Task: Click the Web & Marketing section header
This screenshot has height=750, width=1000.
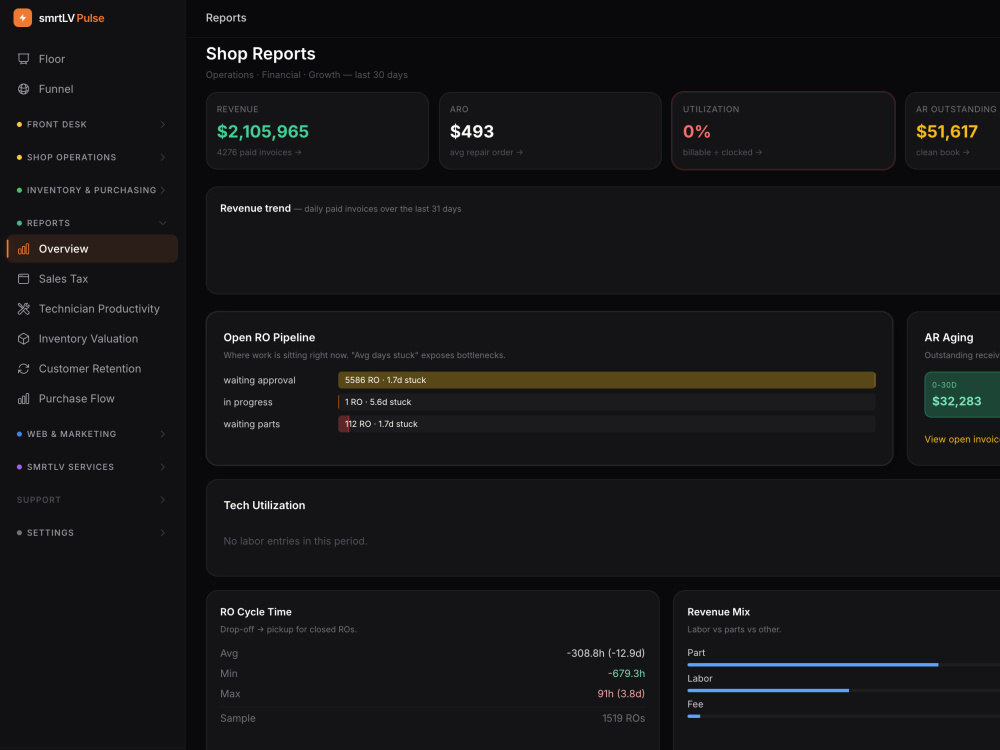Action: (92, 434)
